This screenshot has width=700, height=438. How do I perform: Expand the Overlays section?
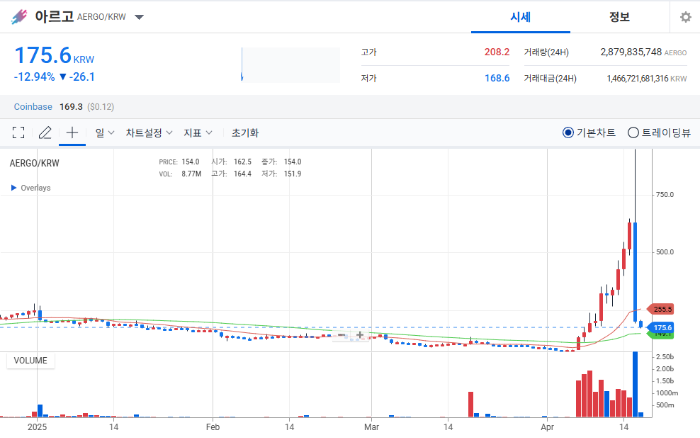(30, 188)
